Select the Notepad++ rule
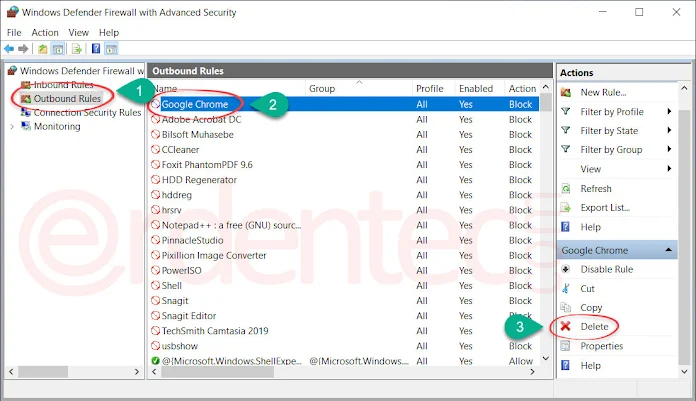This screenshot has width=696, height=401. [x=344, y=225]
